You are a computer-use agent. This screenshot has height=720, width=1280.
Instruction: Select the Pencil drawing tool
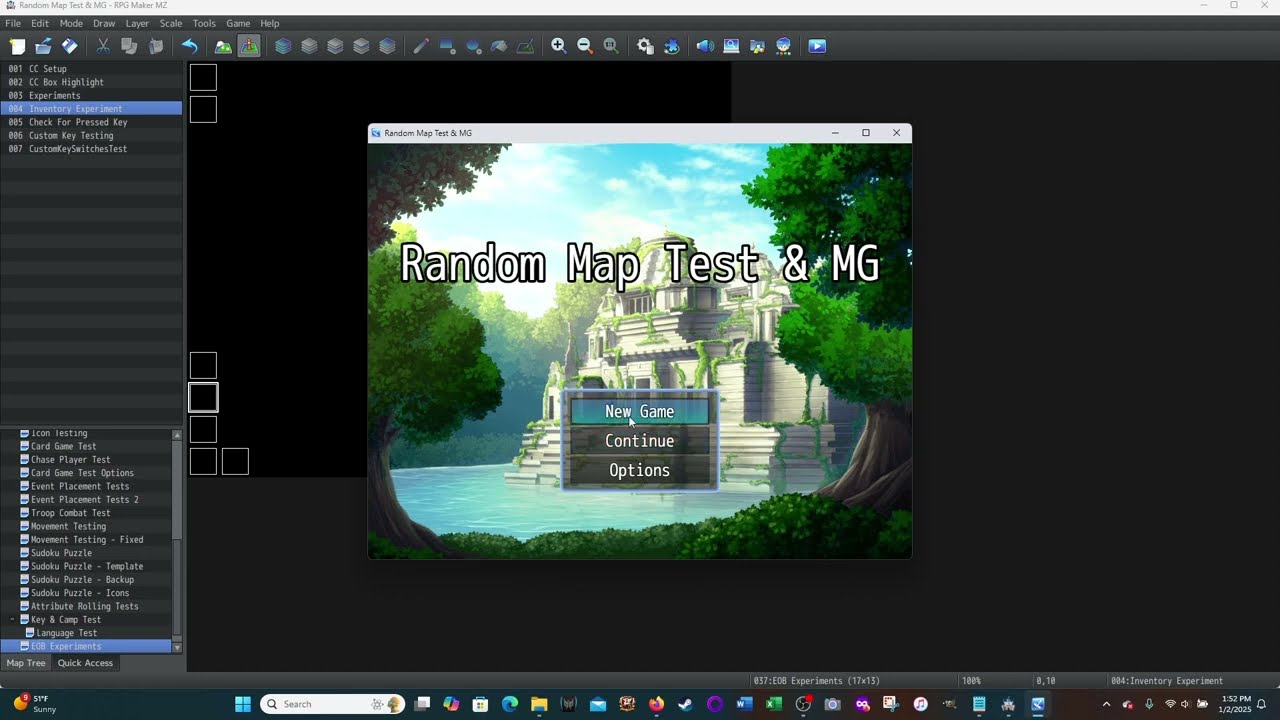421,46
